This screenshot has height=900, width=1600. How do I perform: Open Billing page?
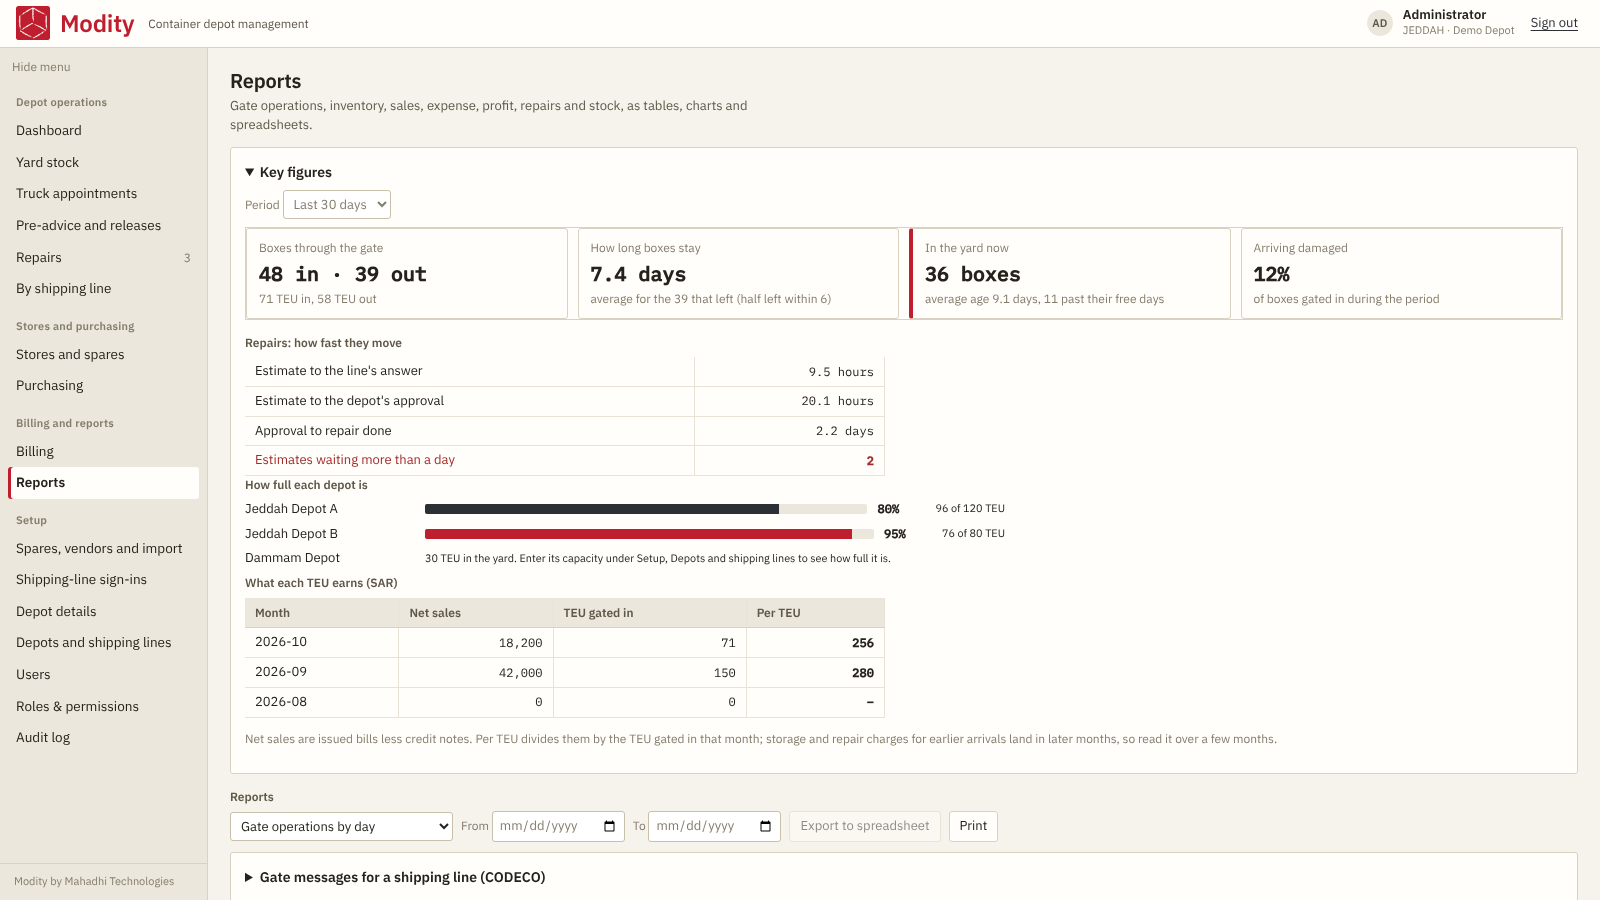click(103, 451)
